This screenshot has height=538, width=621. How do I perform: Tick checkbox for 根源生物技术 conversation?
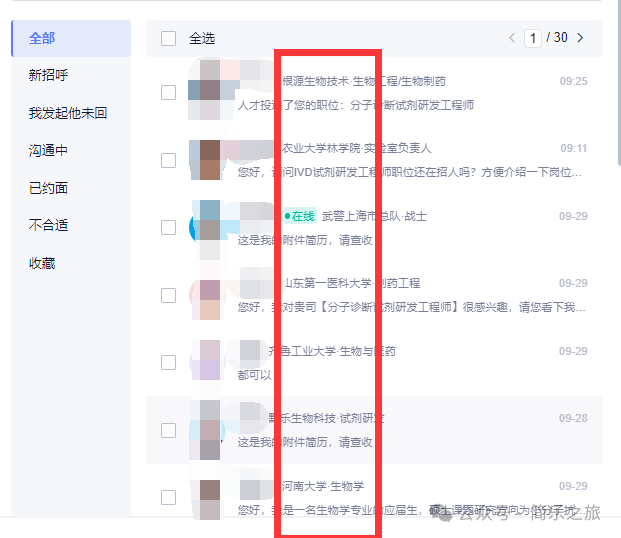[168, 92]
